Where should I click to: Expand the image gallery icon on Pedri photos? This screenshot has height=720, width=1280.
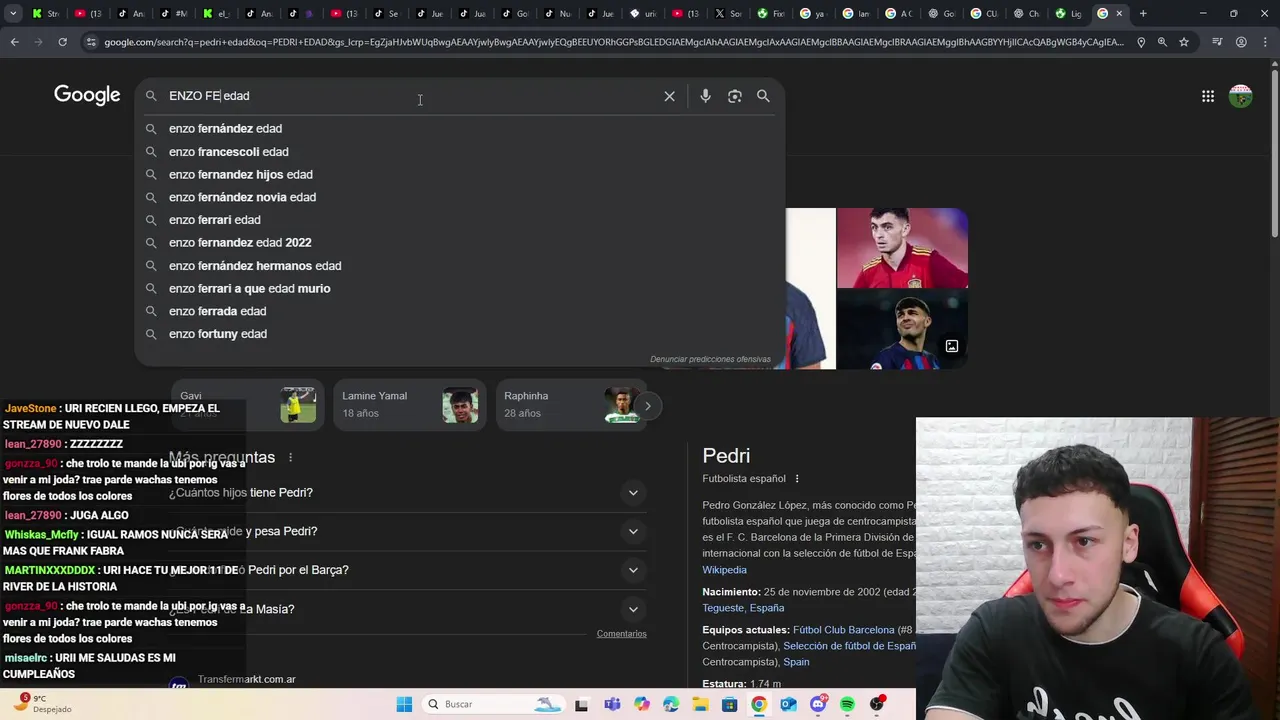952,346
